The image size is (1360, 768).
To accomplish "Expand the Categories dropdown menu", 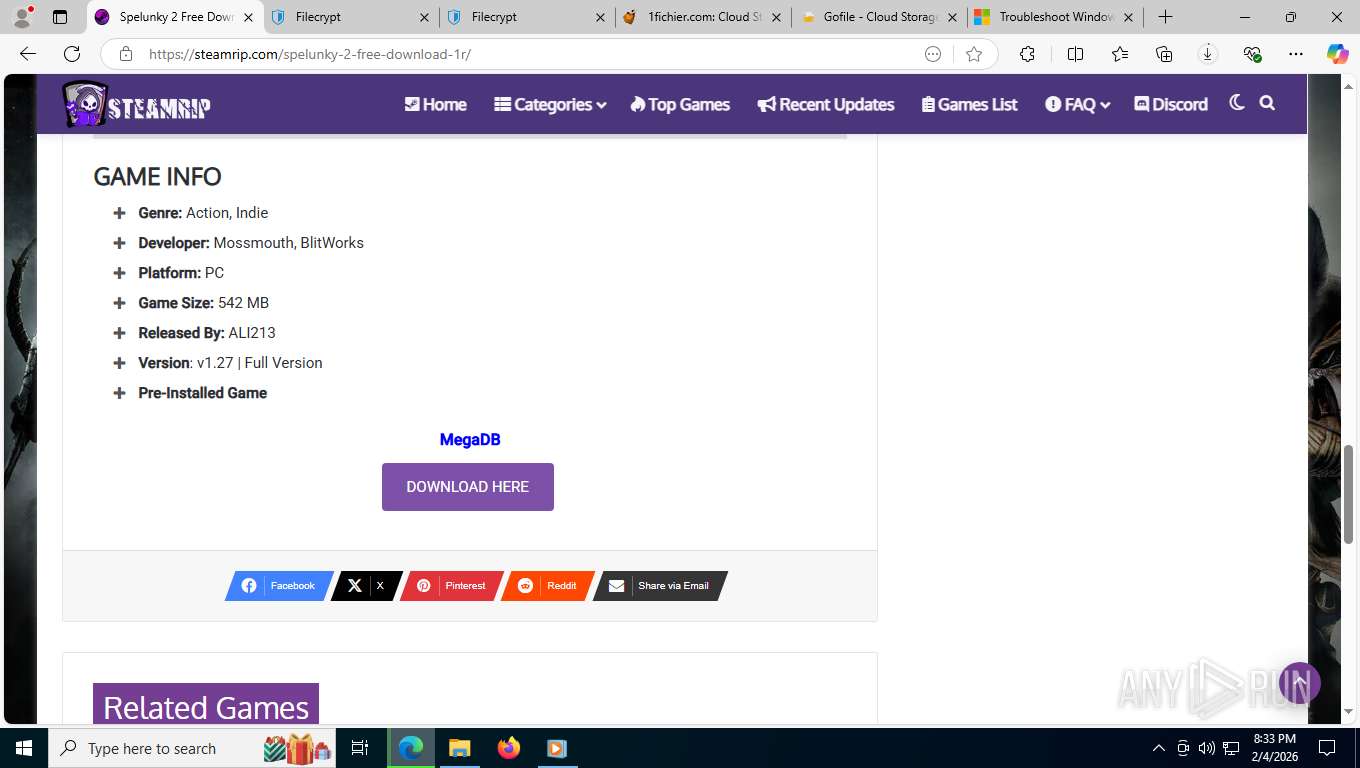I will click(x=550, y=104).
